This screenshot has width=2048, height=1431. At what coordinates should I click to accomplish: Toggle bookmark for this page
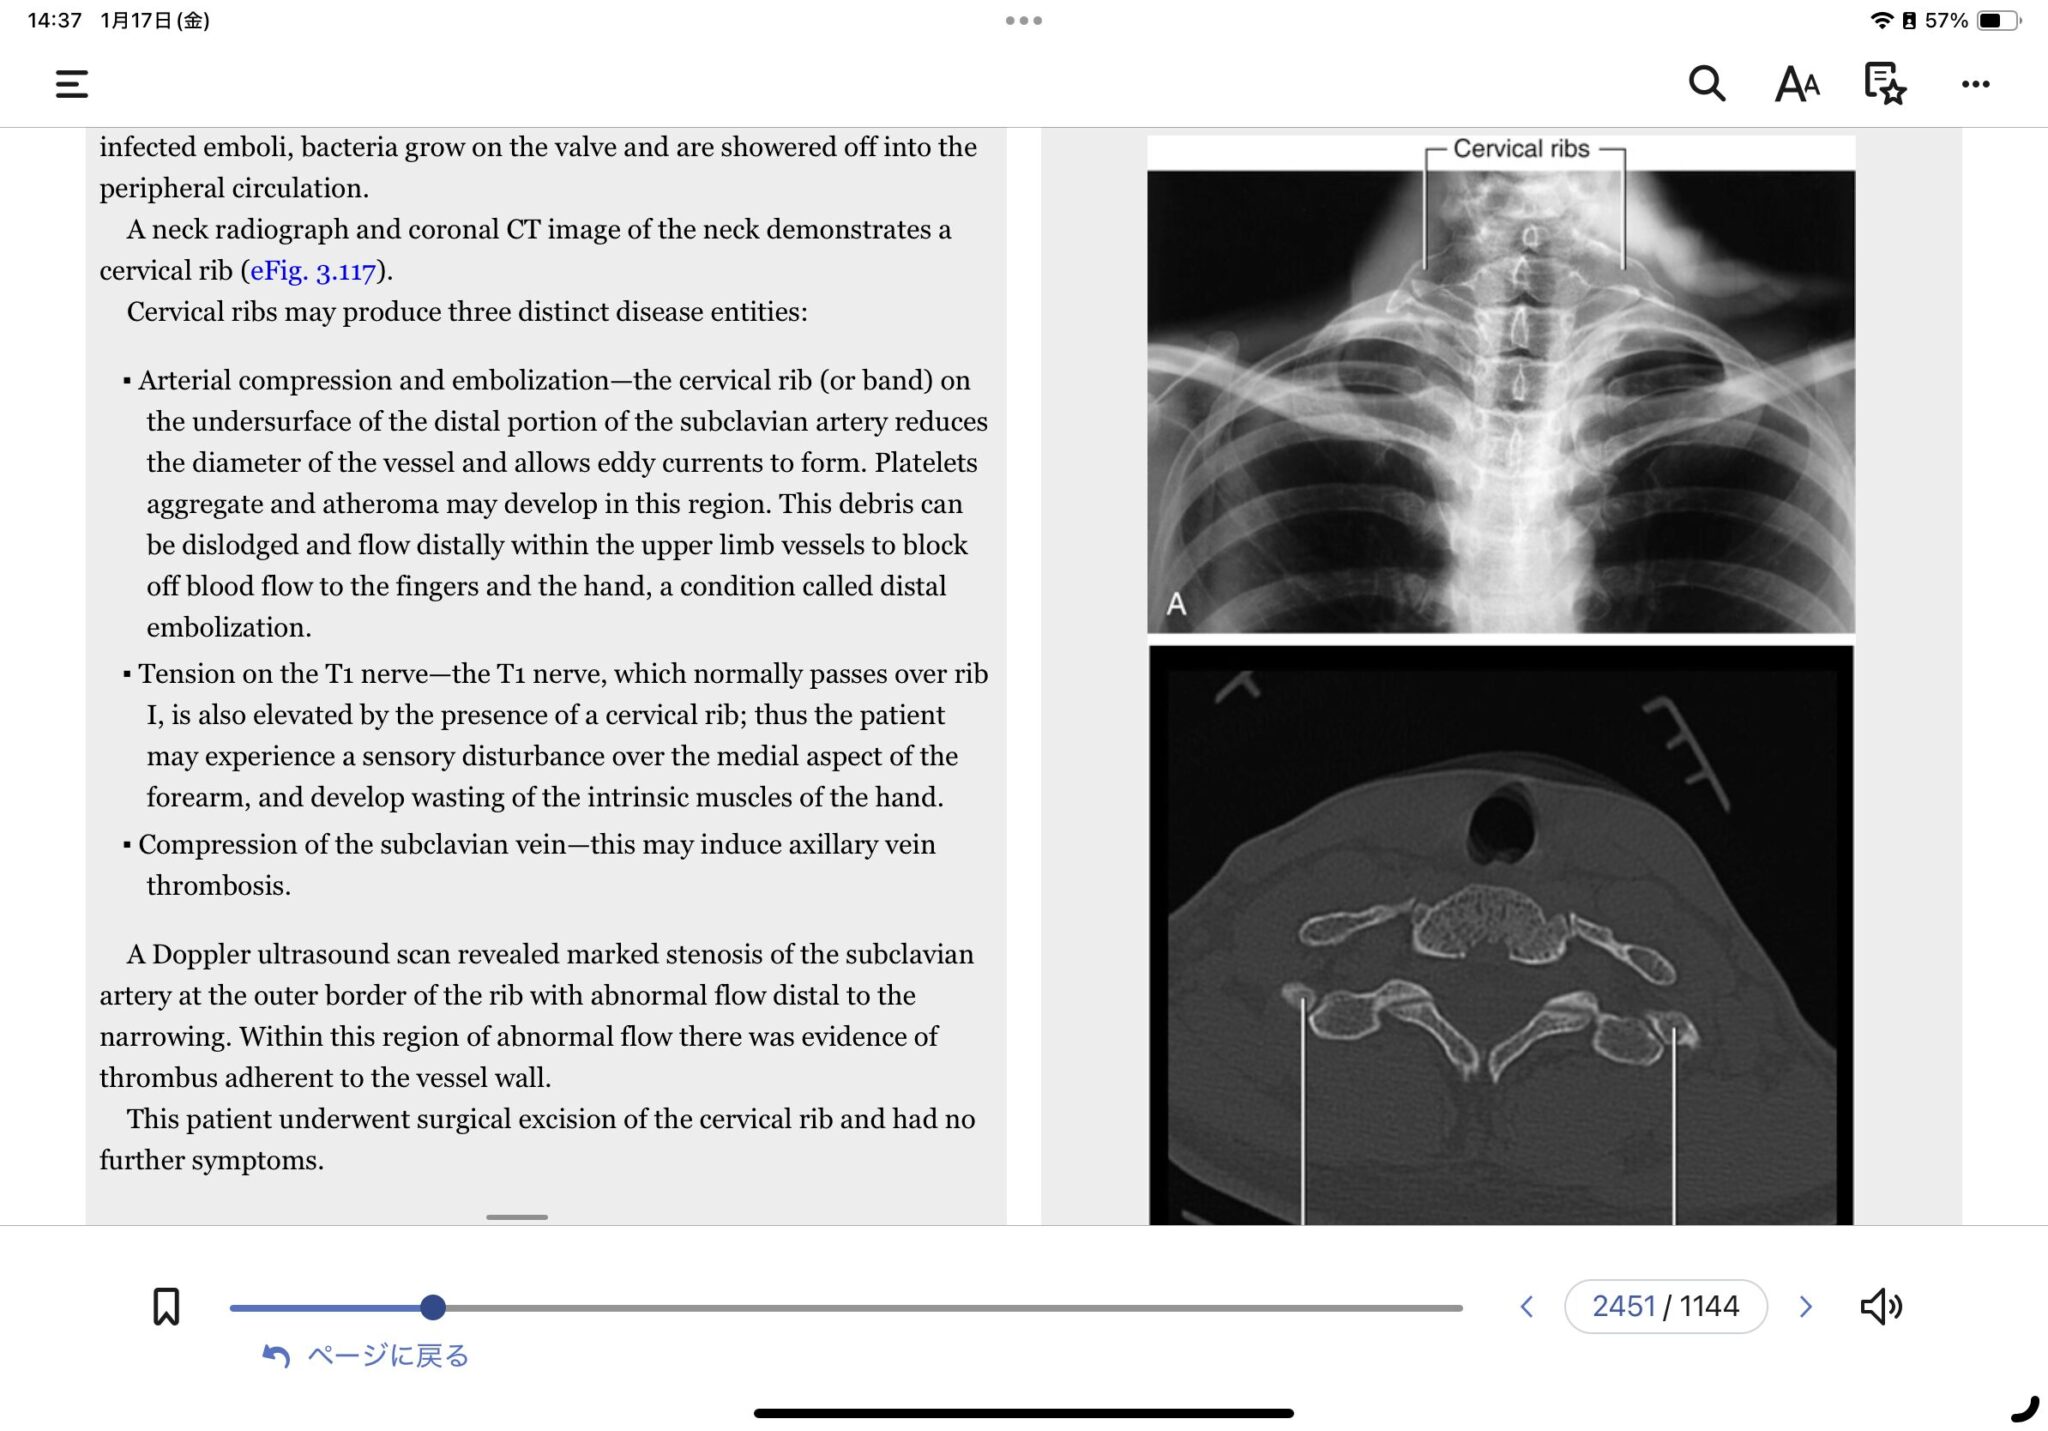pyautogui.click(x=166, y=1306)
